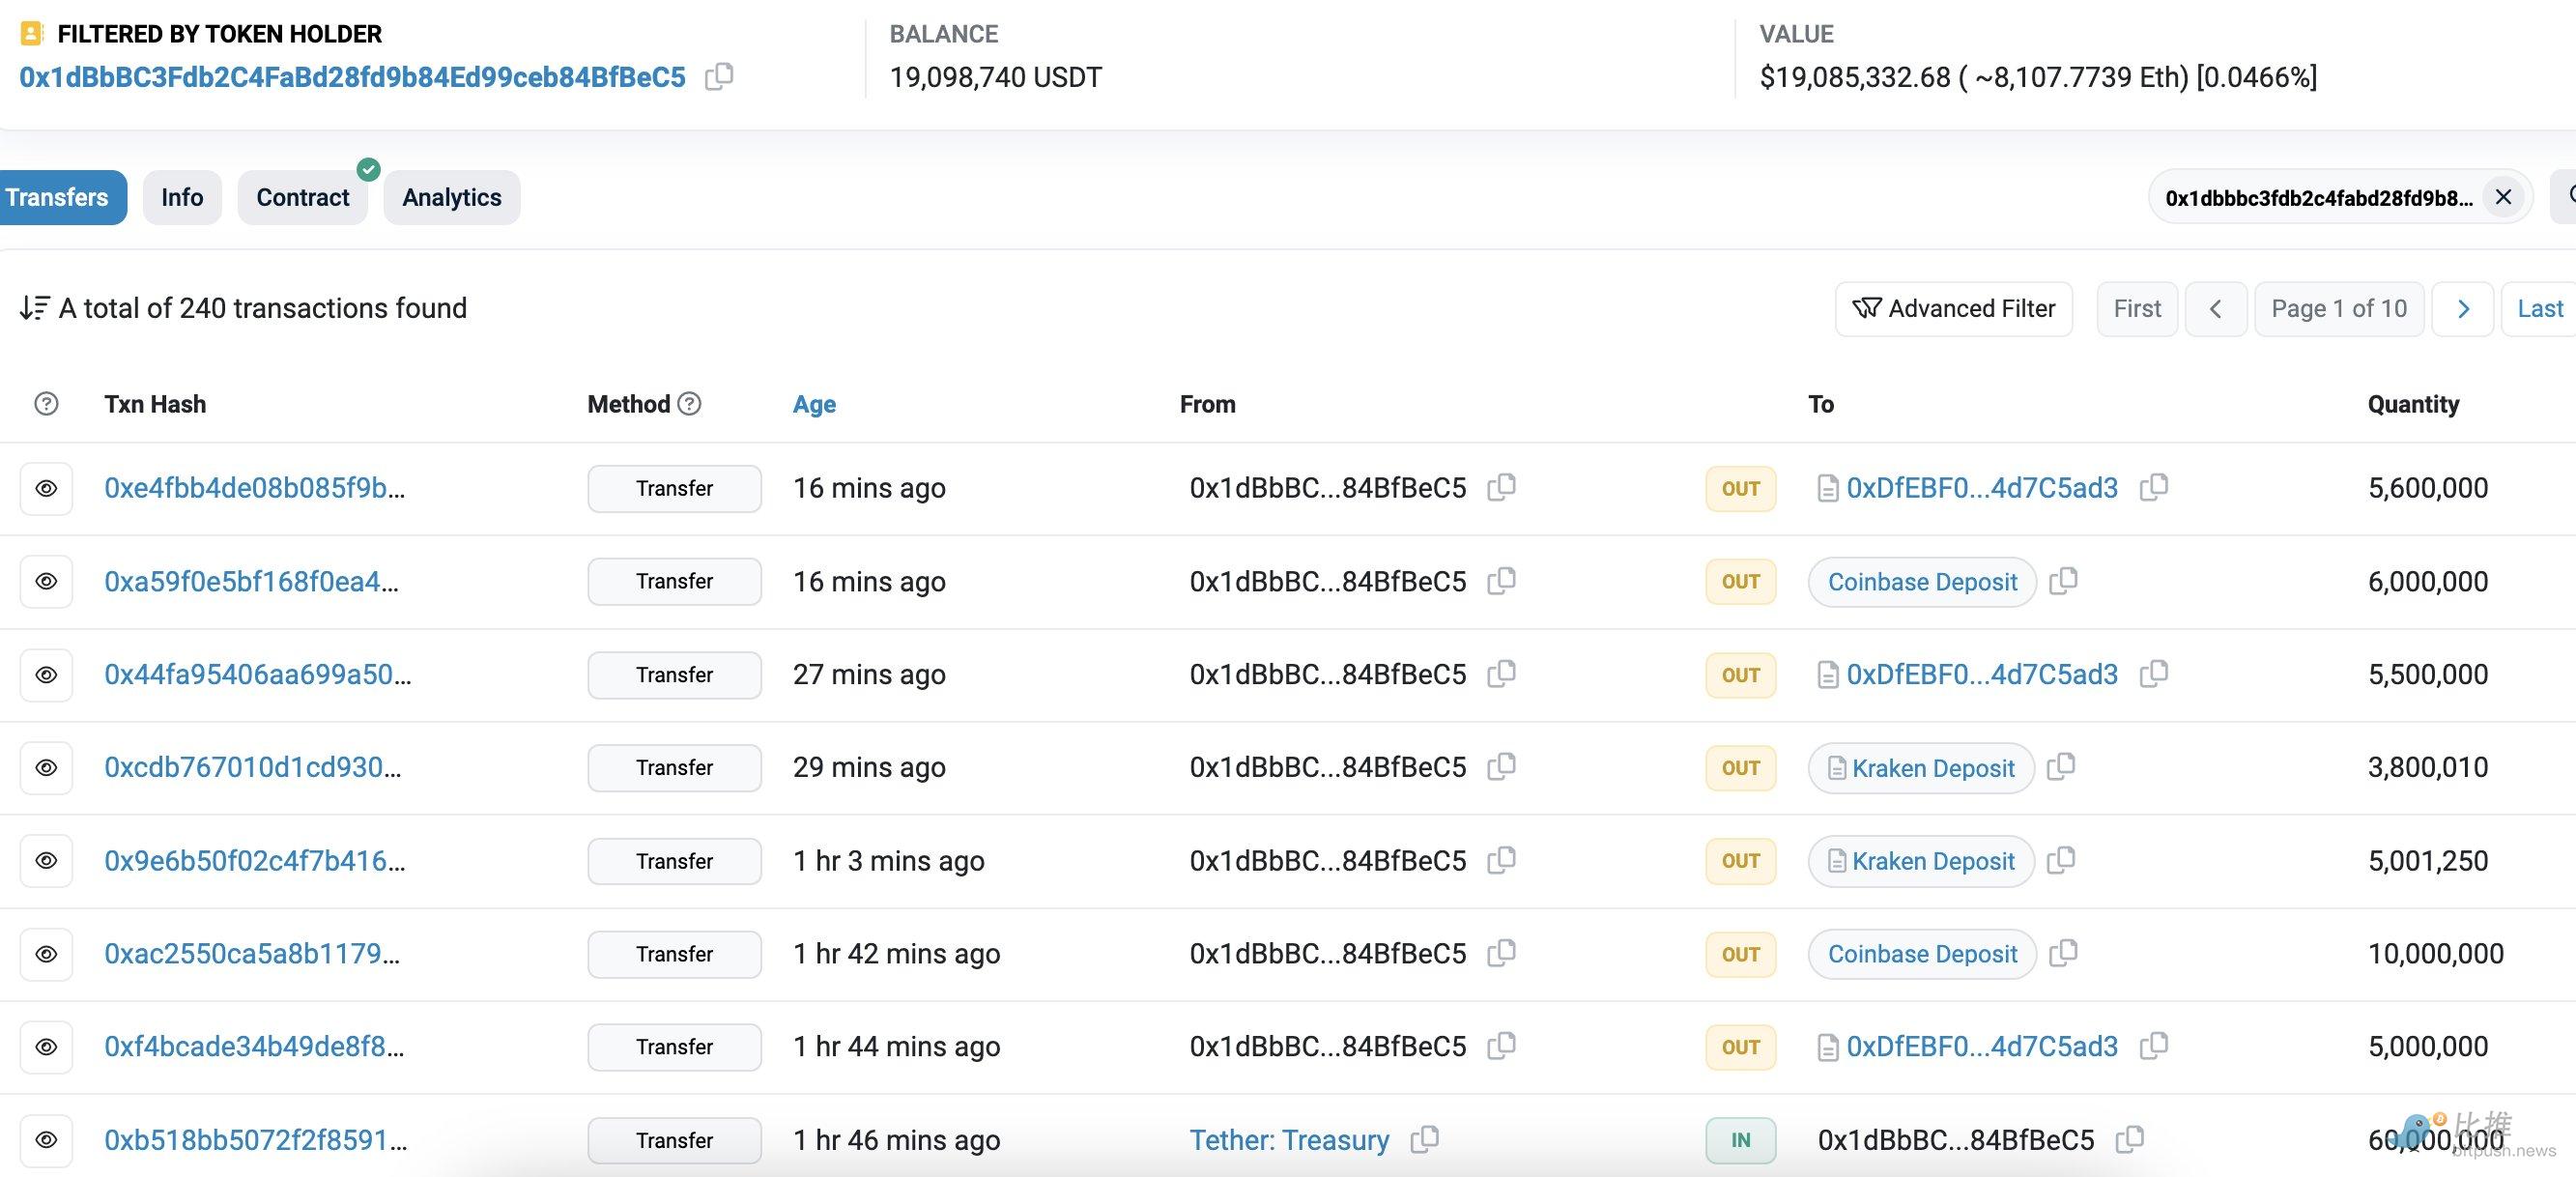Open the Contract tab
The image size is (2576, 1177).
click(302, 197)
